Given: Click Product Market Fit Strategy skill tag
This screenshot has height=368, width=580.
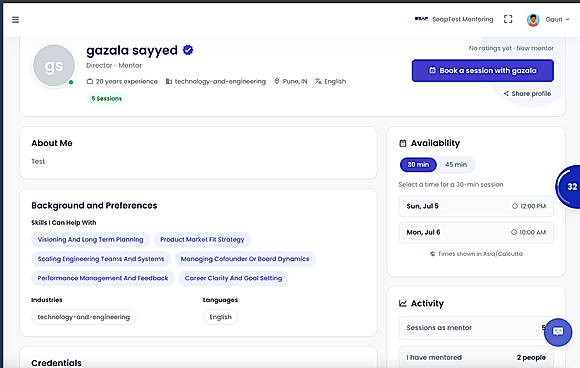Looking at the screenshot, I should click(202, 240).
